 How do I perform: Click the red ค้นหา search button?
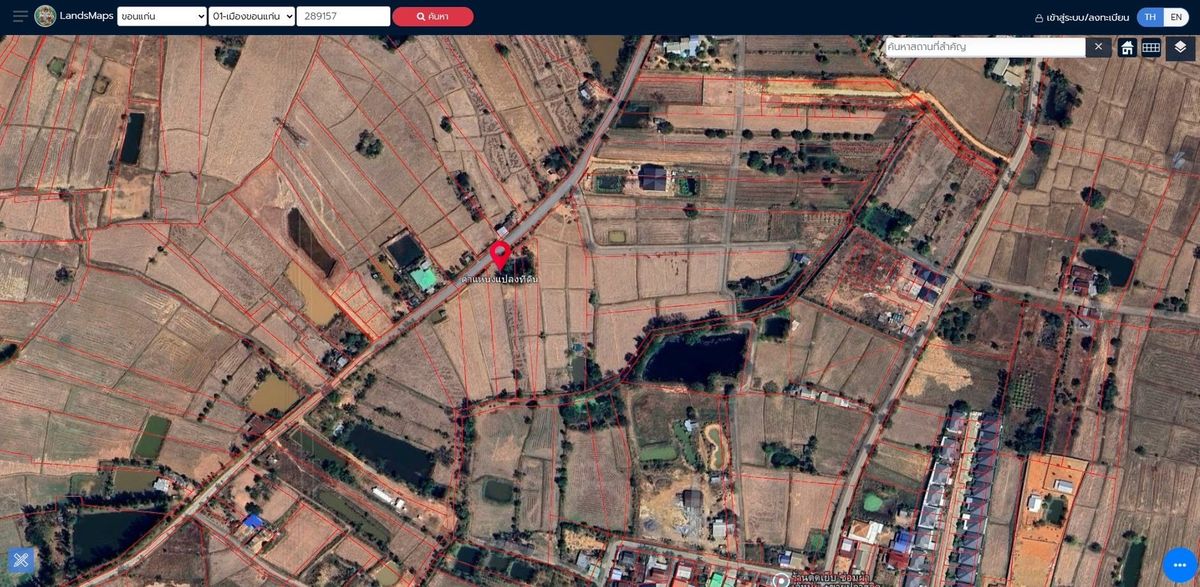(432, 16)
